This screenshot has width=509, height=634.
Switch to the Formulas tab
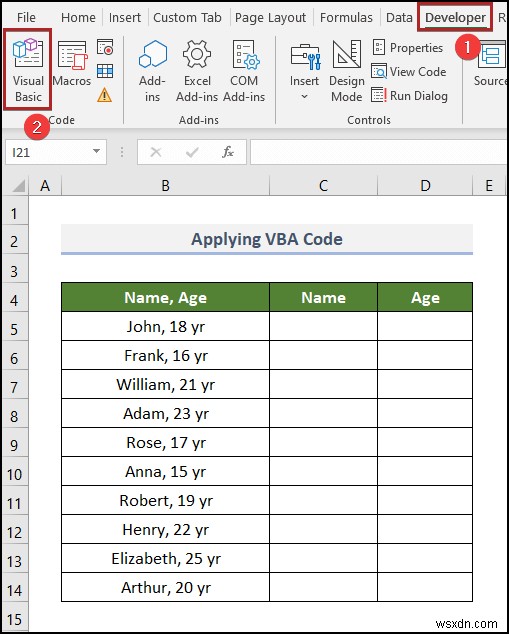(x=346, y=18)
